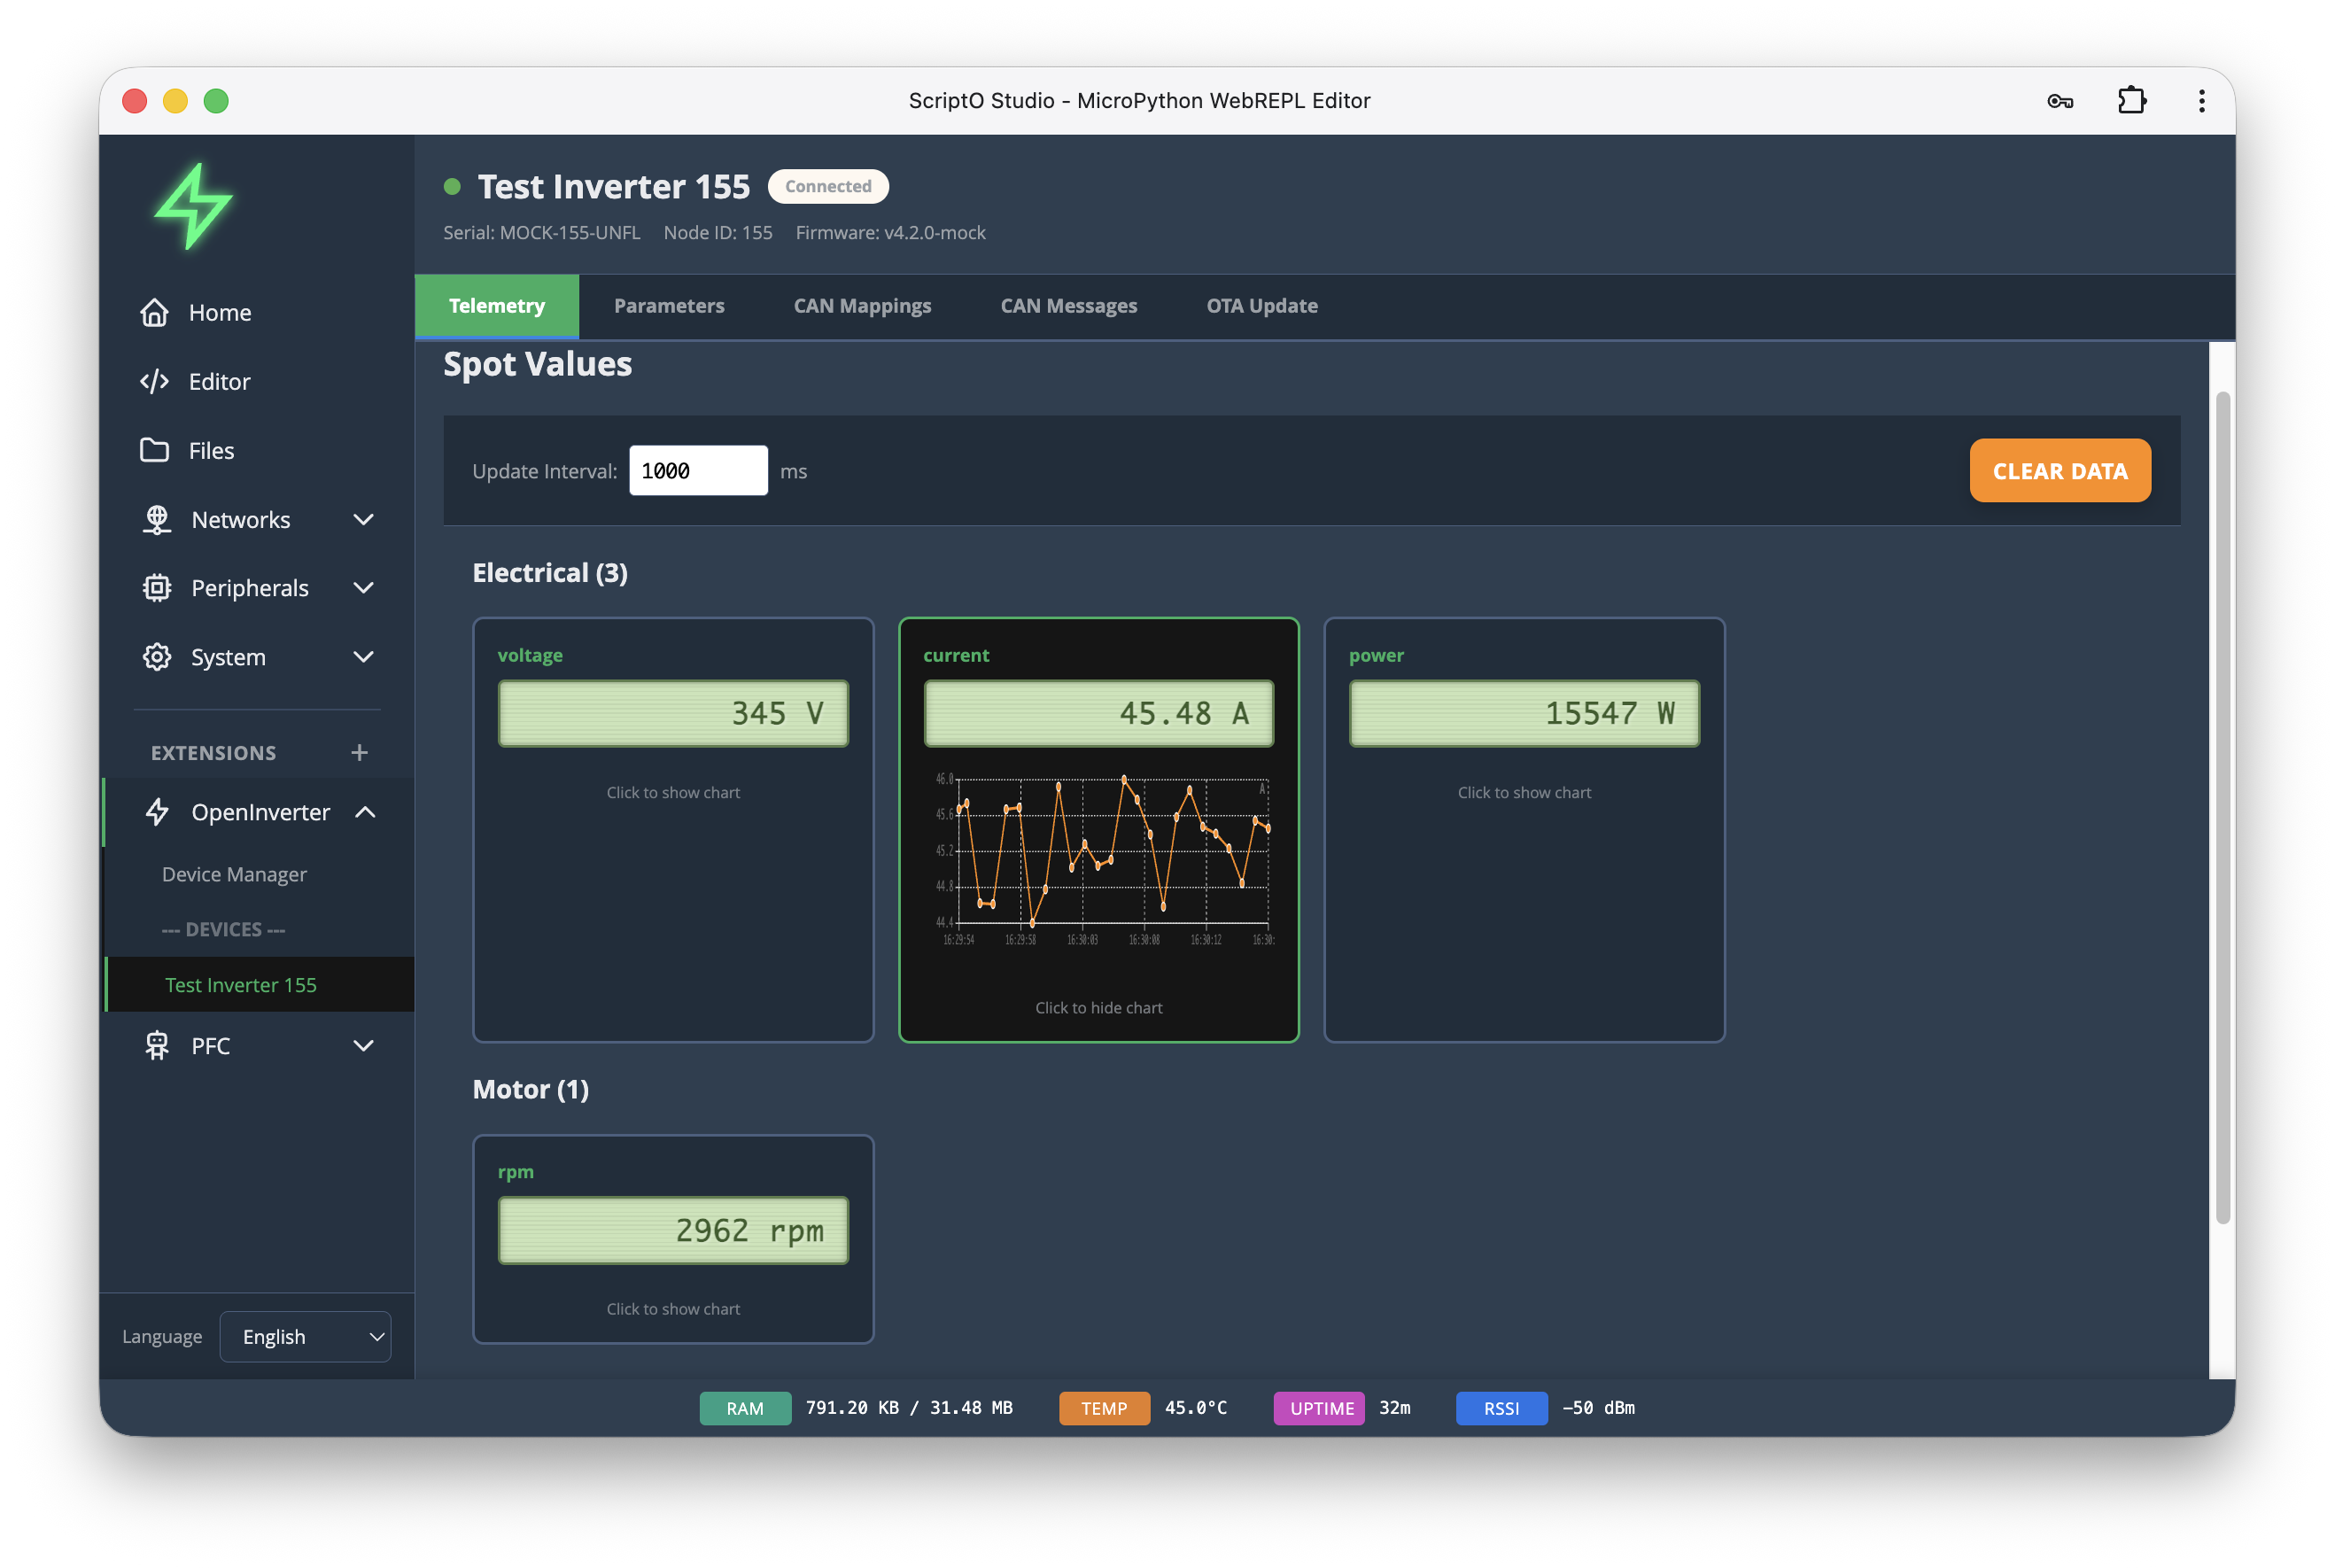The image size is (2335, 1568).
Task: Open the three-dot menu in the title bar
Action: point(2201,101)
